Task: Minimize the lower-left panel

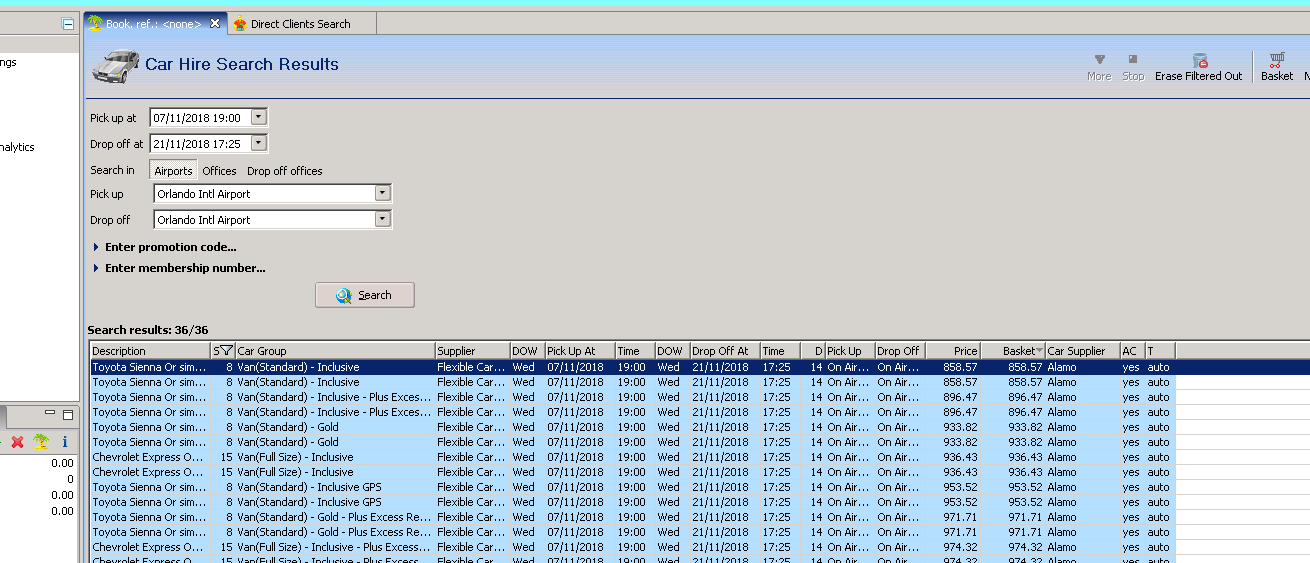Action: 52,414
